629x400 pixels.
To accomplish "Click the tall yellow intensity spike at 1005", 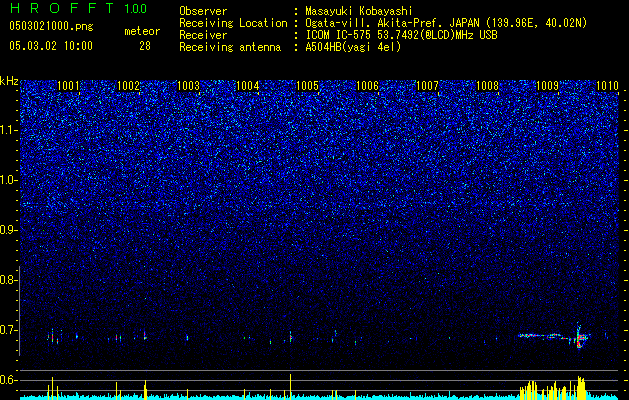I will point(290,385).
